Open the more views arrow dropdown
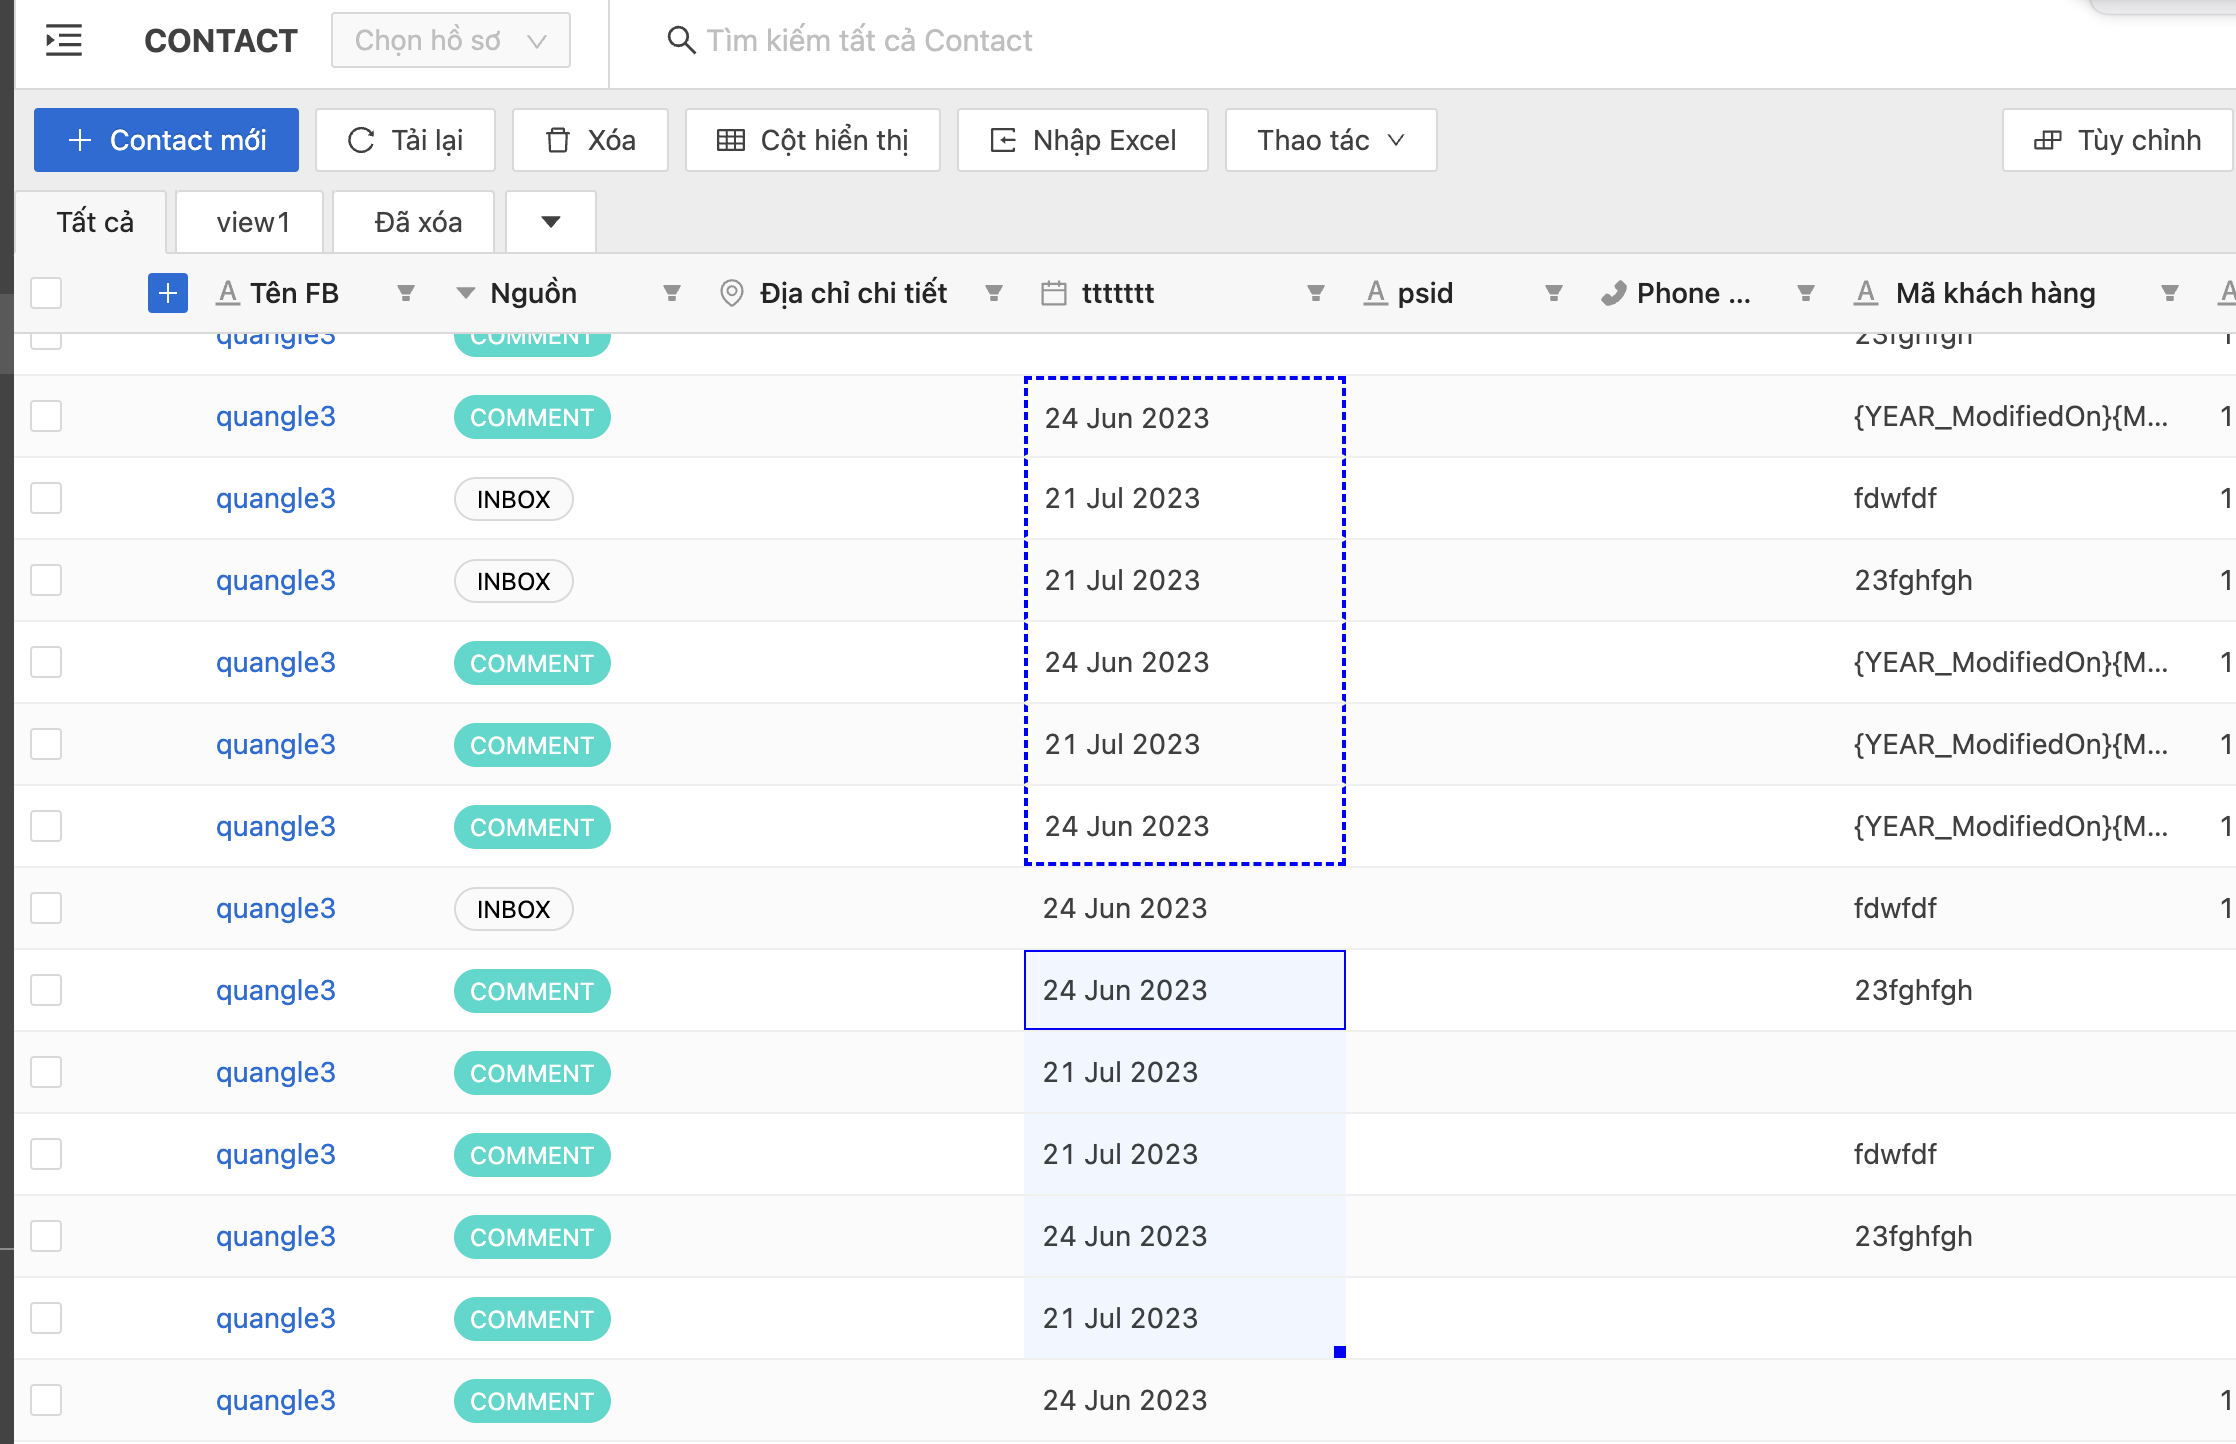 point(551,222)
